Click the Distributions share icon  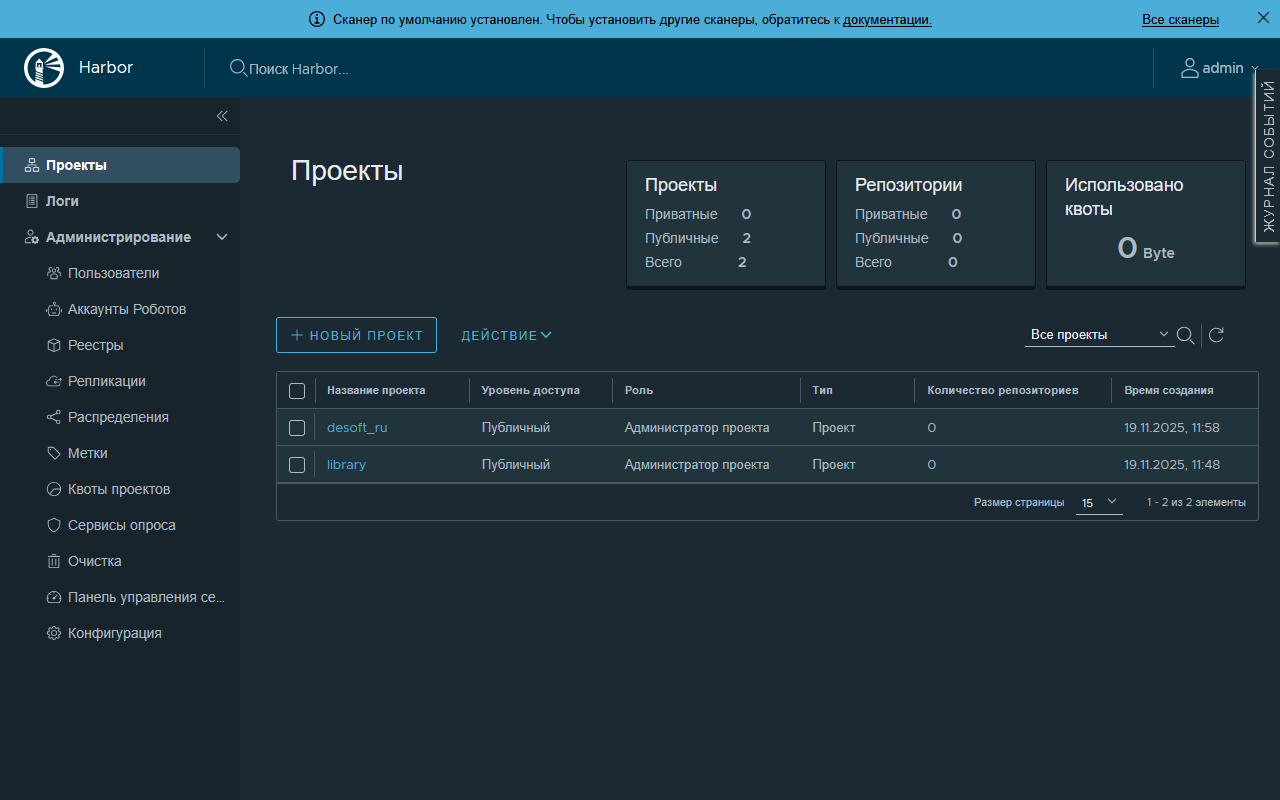[x=54, y=417]
